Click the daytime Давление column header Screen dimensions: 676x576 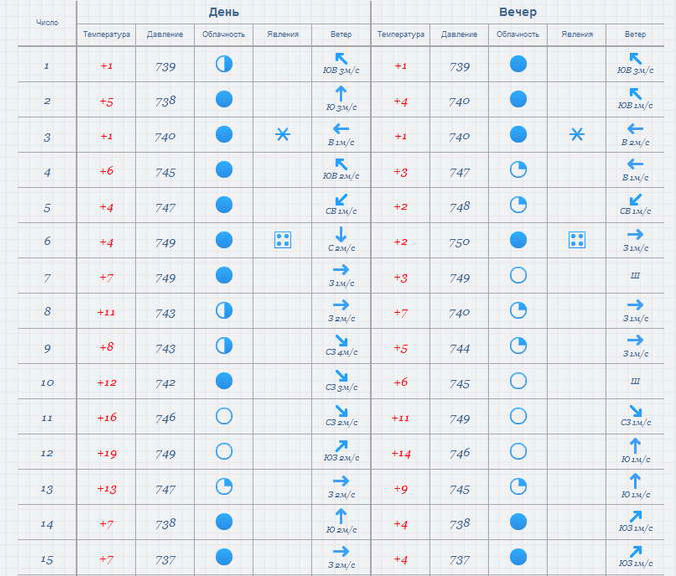165,34
